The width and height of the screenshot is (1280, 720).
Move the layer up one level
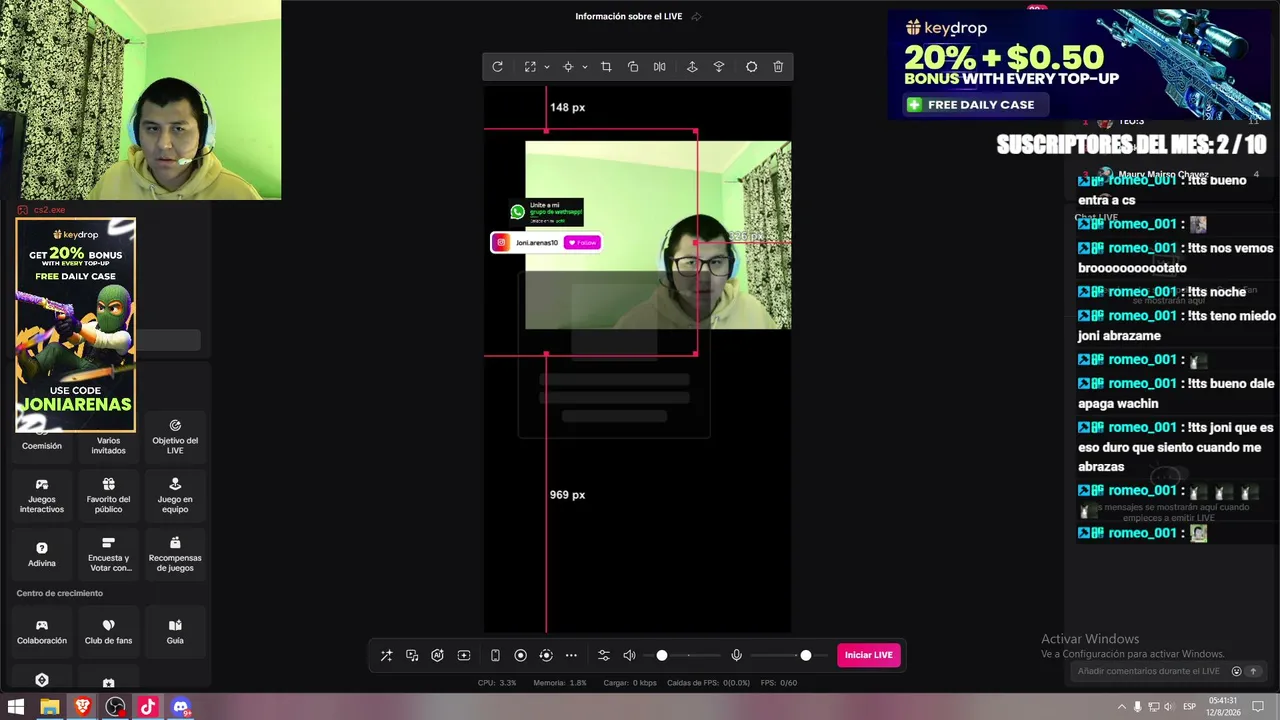click(x=692, y=67)
